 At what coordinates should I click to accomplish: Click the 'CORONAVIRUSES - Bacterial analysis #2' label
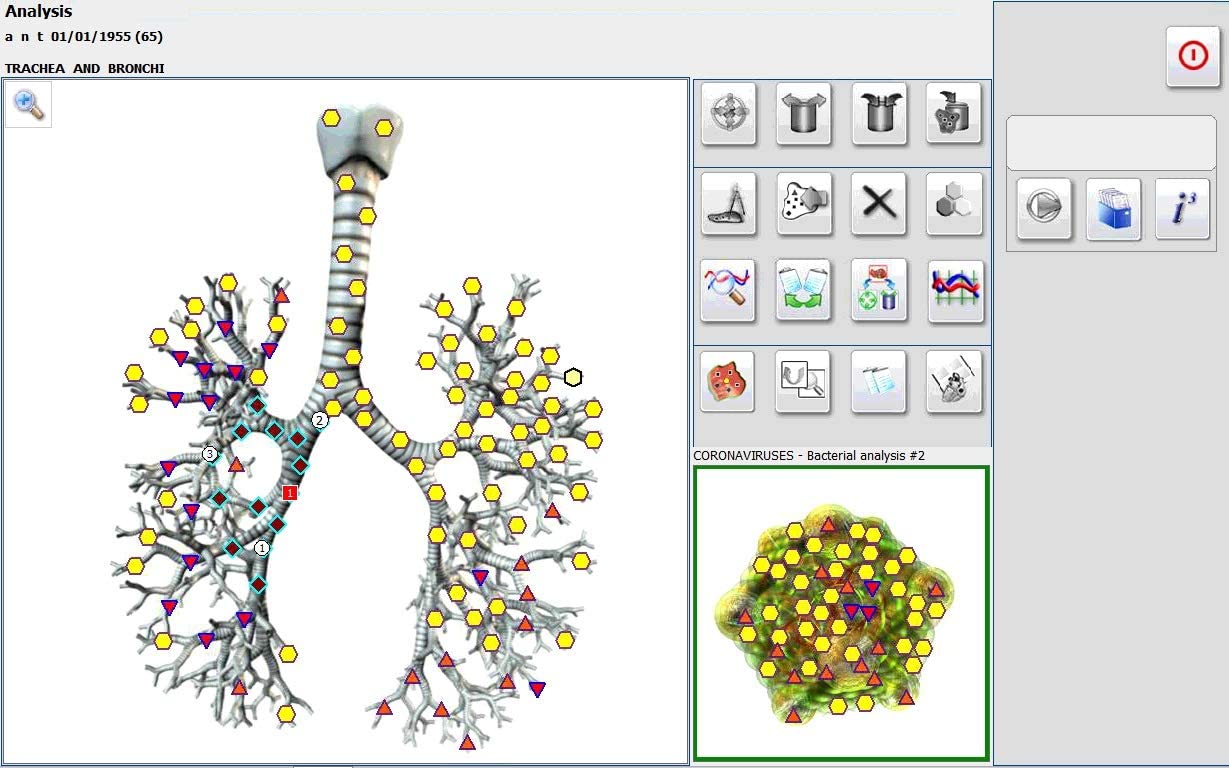click(809, 456)
